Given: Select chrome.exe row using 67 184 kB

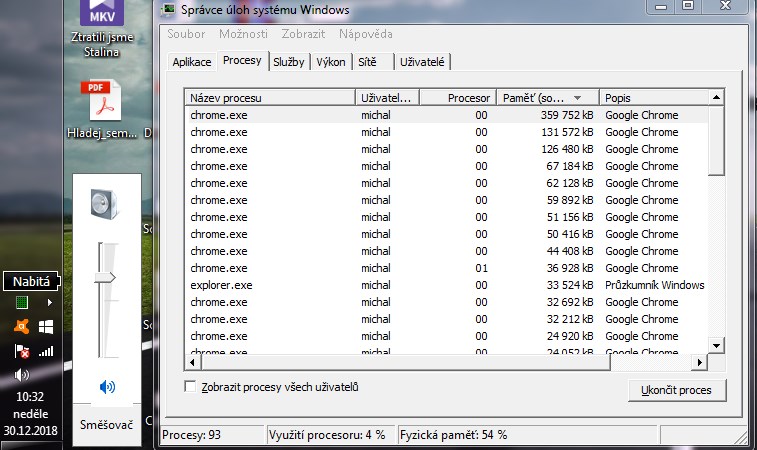Looking at the screenshot, I should (x=446, y=166).
